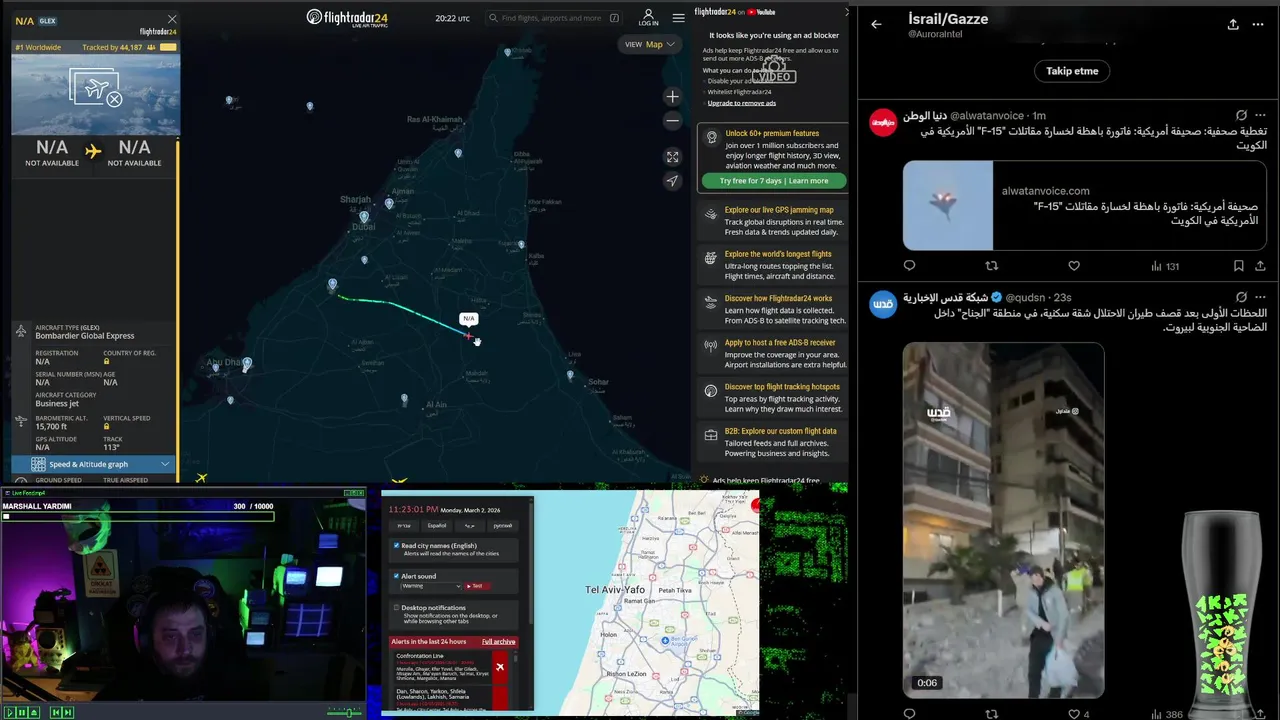
Task: Click the Ben Gurion Airport map marker
Action: pos(665,640)
